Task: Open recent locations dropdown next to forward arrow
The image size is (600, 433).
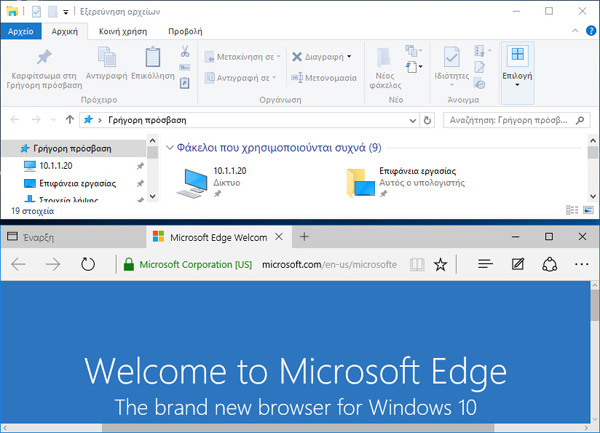Action: pyautogui.click(x=54, y=120)
